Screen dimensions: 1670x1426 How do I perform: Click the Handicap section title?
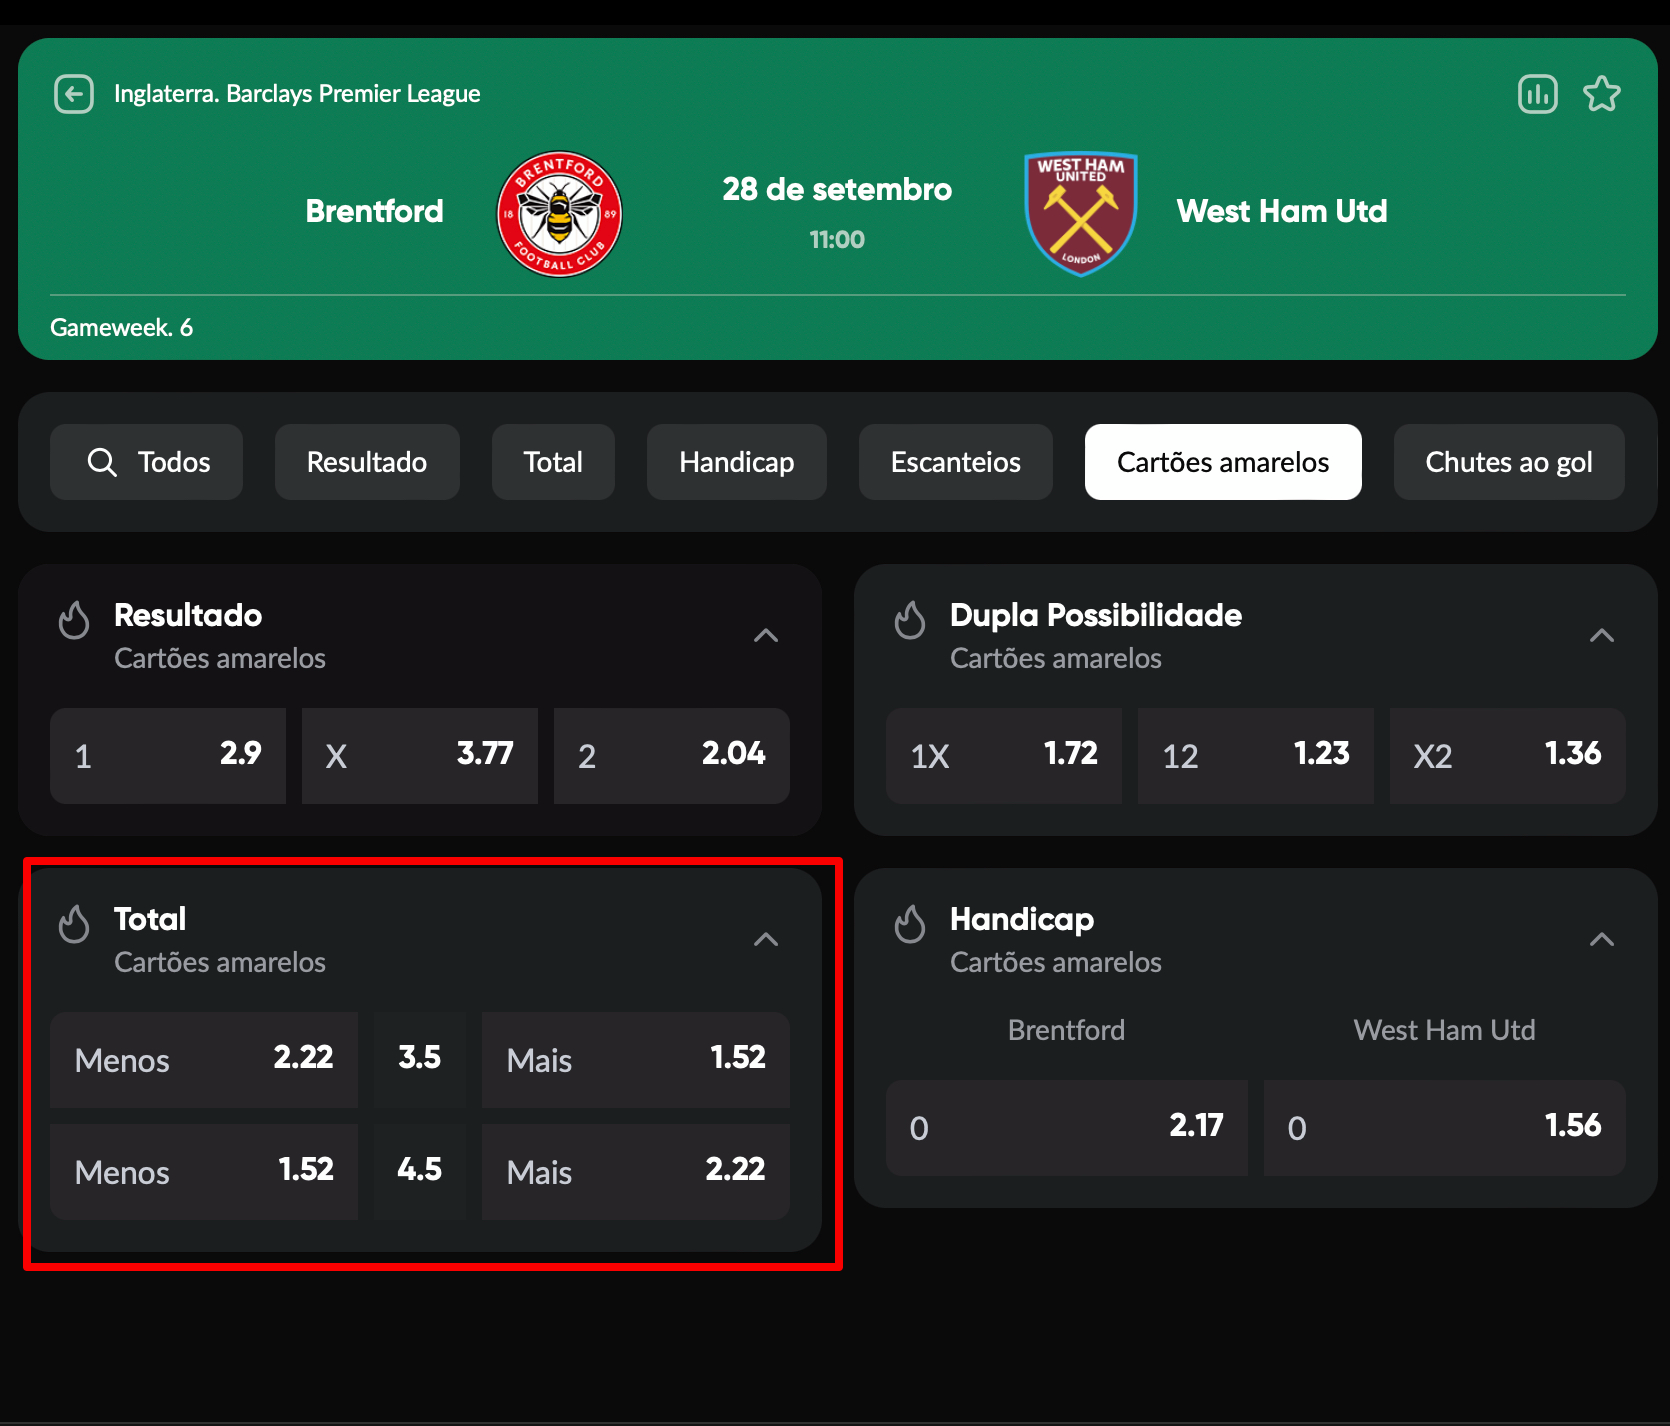tap(1022, 919)
